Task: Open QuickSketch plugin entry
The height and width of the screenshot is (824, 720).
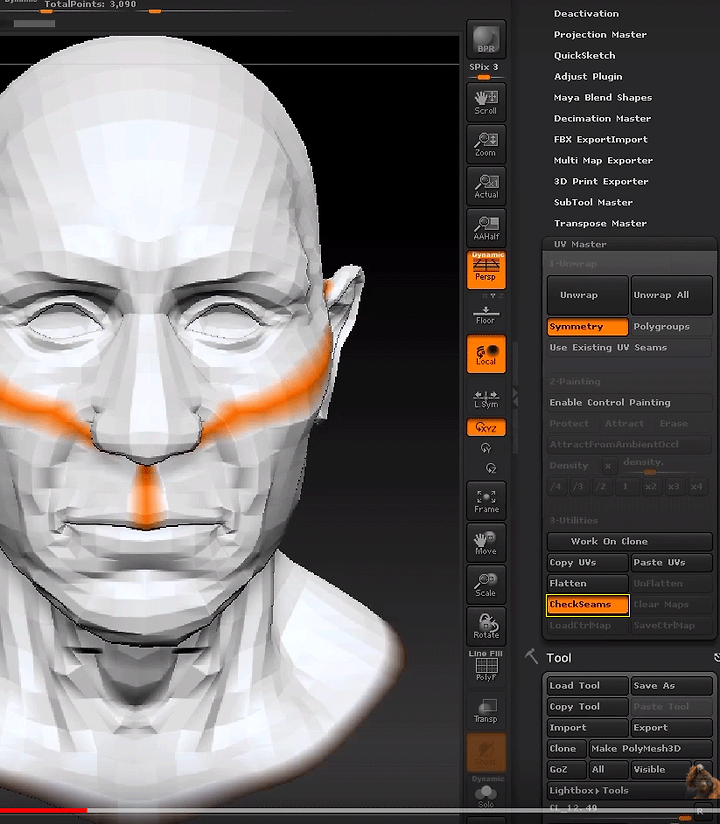Action: (x=584, y=56)
